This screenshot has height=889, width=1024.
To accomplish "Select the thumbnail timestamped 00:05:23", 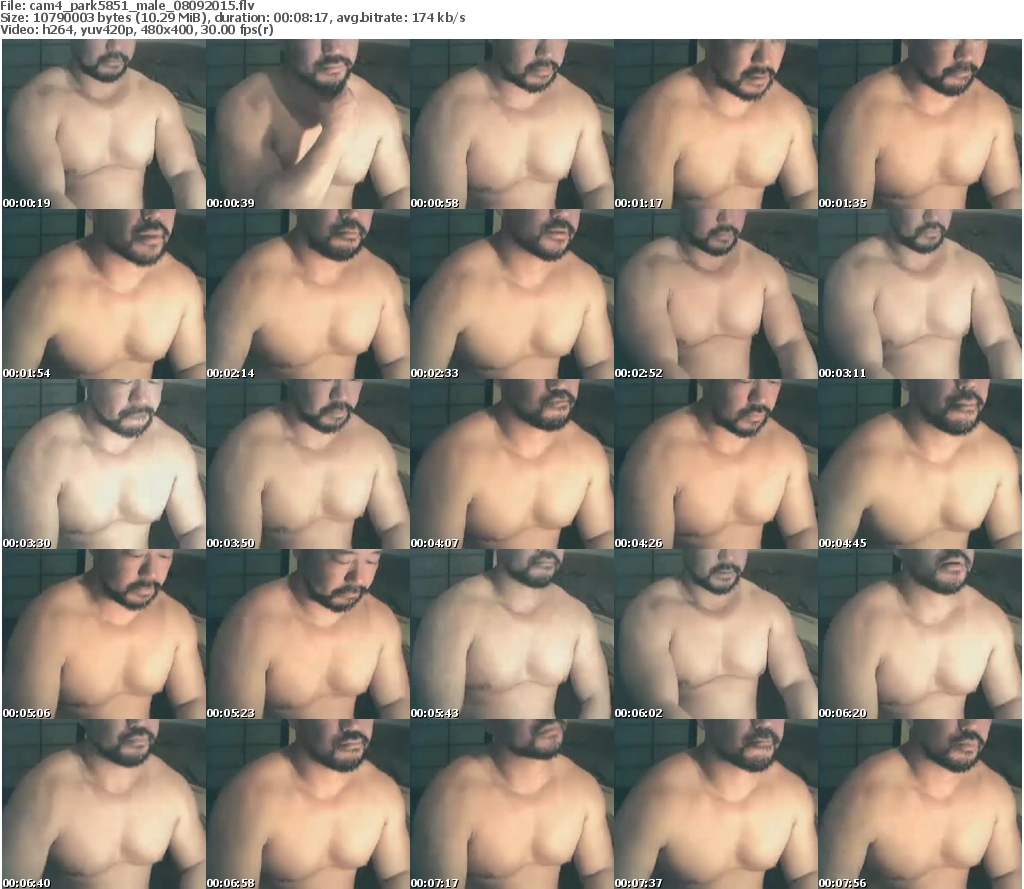I will pos(308,634).
